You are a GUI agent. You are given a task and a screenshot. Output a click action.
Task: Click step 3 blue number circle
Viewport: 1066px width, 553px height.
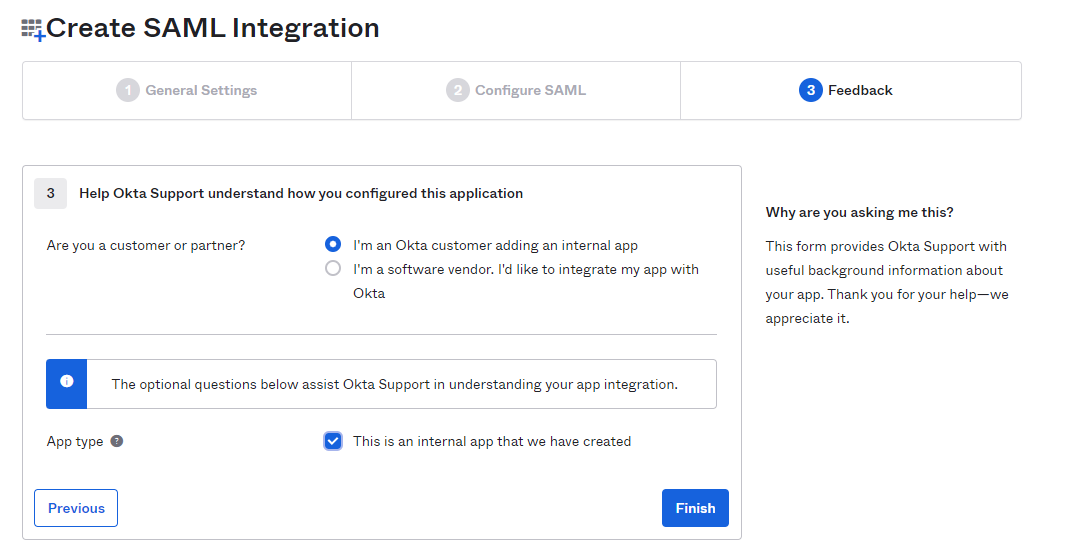[x=810, y=90]
